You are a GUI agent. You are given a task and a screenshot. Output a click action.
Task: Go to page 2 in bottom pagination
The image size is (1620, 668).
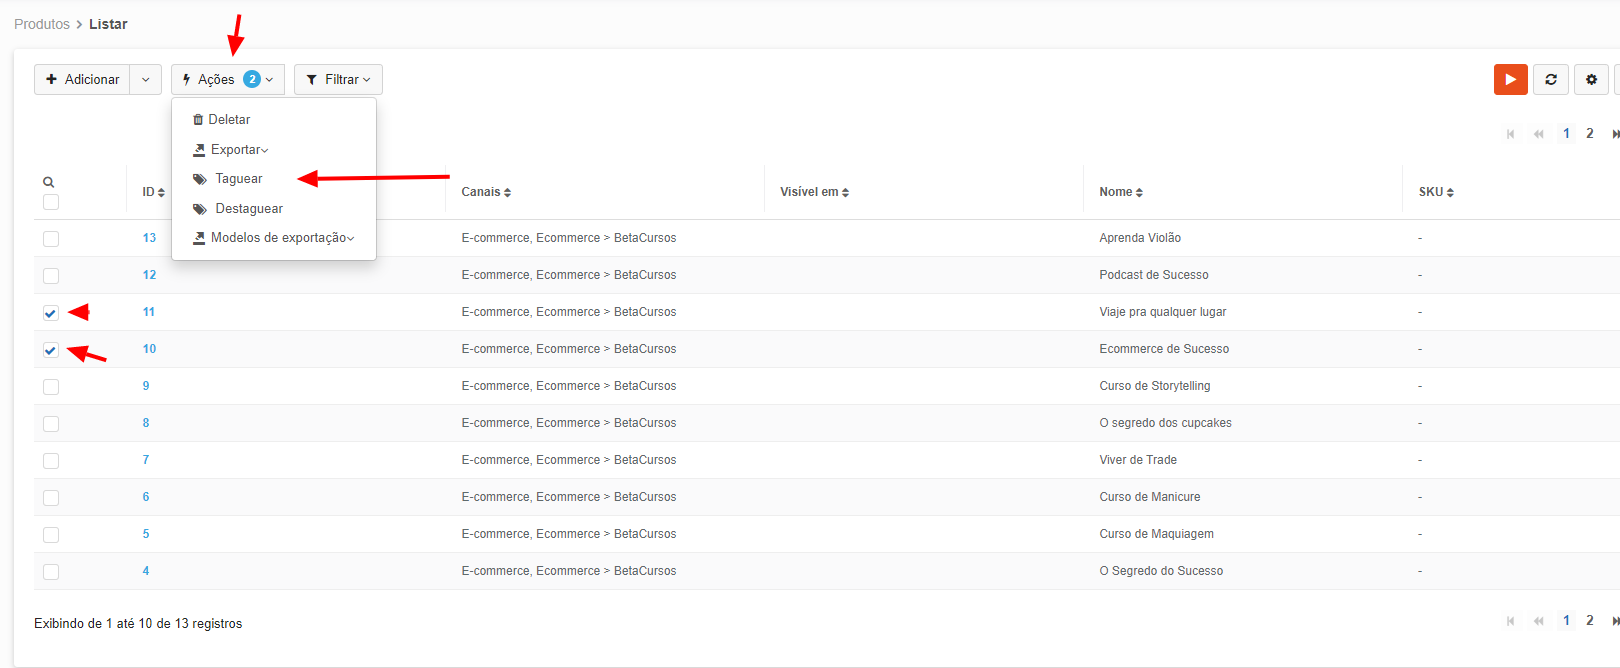click(1589, 620)
